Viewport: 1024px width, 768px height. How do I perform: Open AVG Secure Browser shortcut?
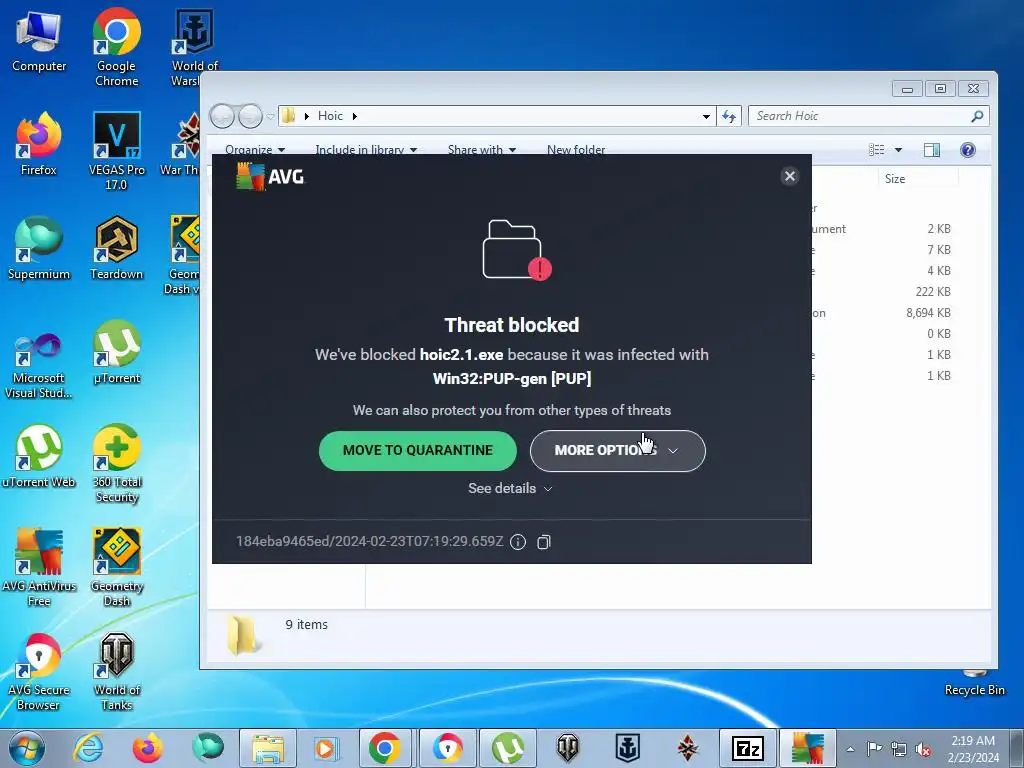pyautogui.click(x=39, y=671)
